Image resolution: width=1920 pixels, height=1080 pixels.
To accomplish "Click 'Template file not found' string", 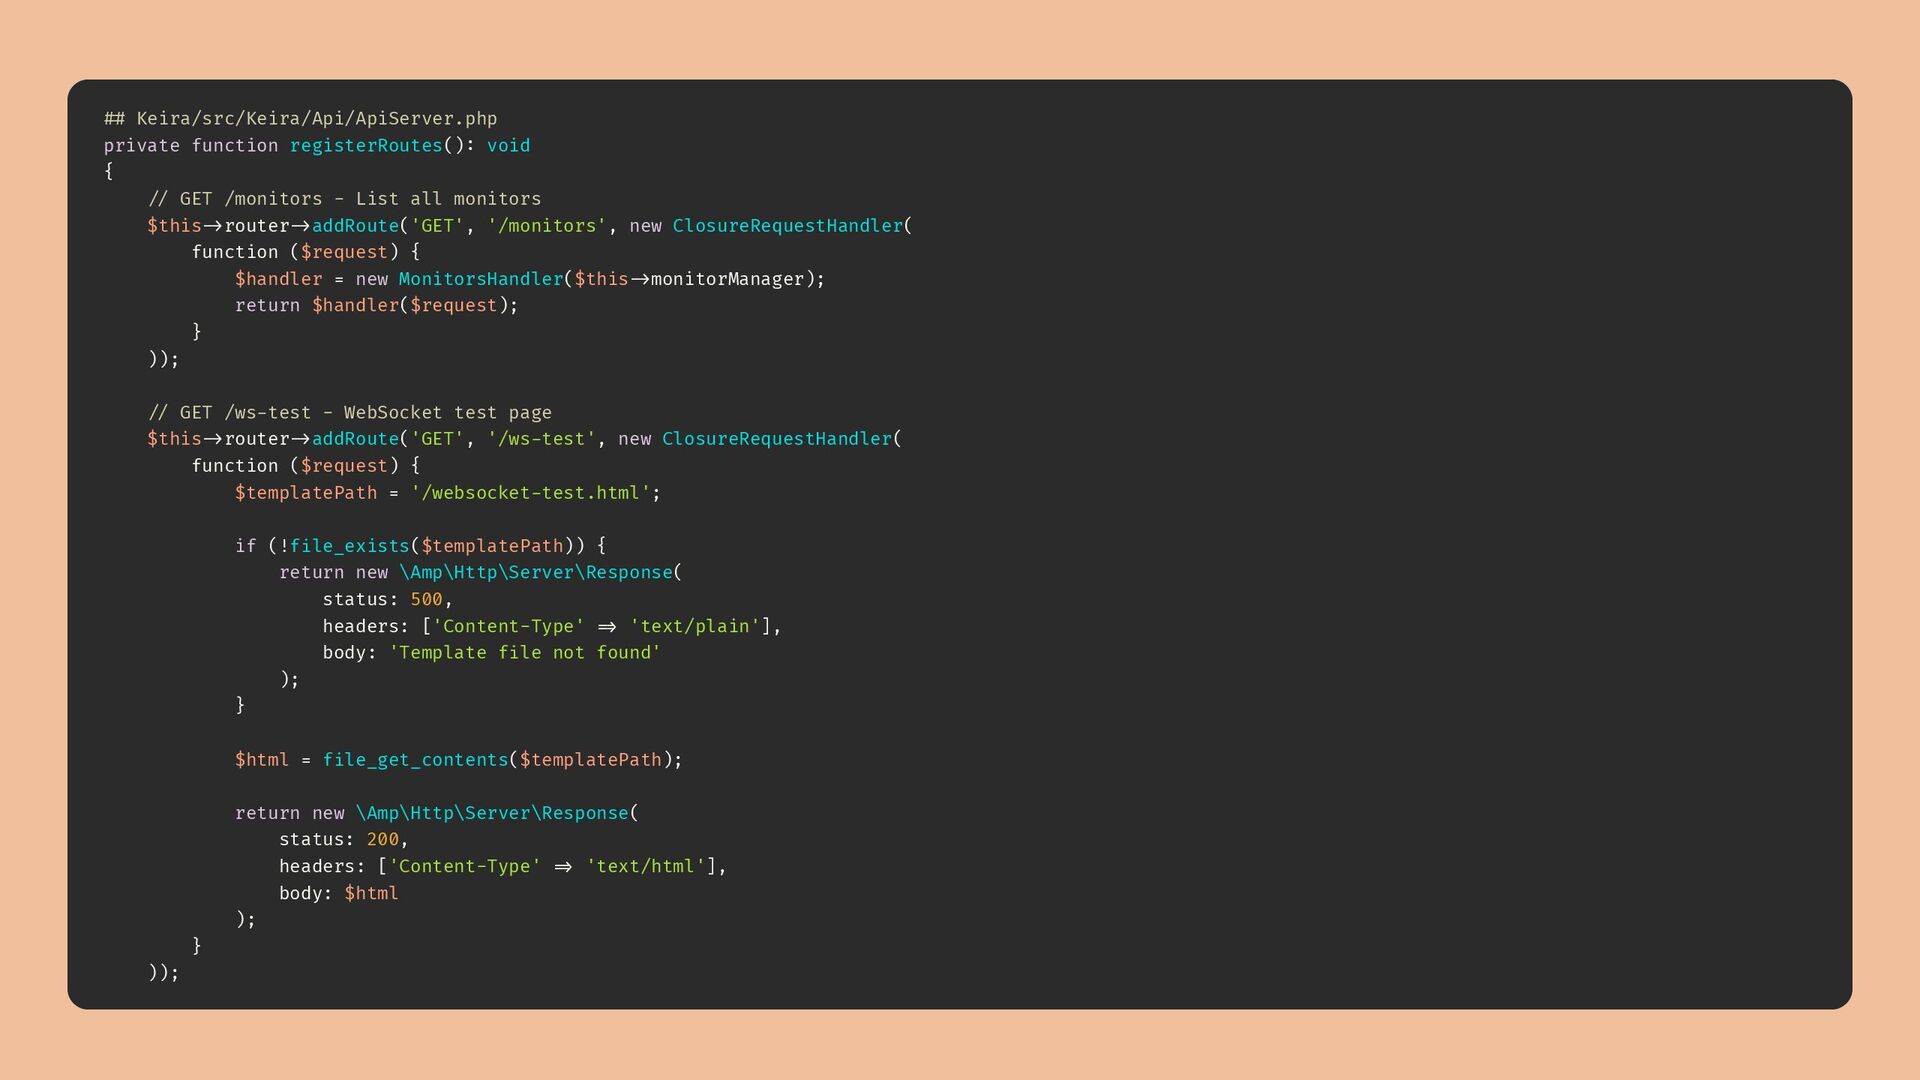I will pyautogui.click(x=524, y=653).
